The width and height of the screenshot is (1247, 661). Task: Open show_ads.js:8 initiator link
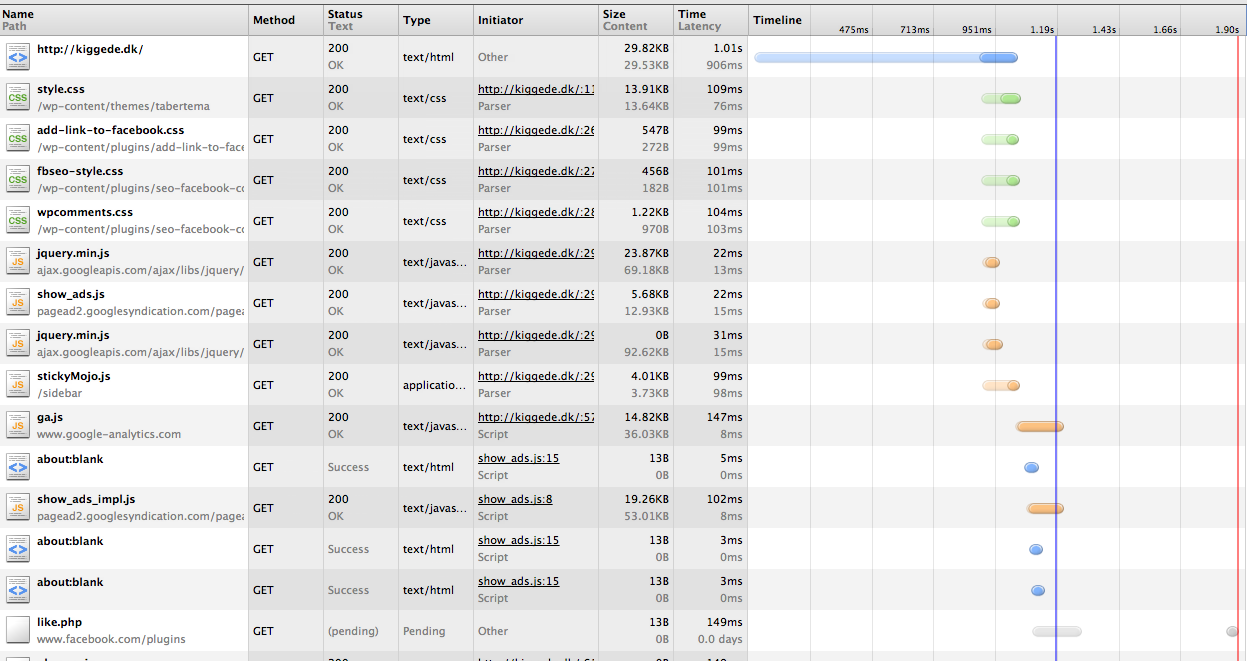515,500
